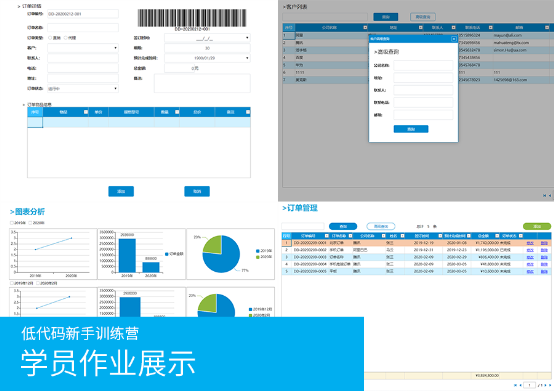Click the green 添加 button in order management

pos(537,226)
